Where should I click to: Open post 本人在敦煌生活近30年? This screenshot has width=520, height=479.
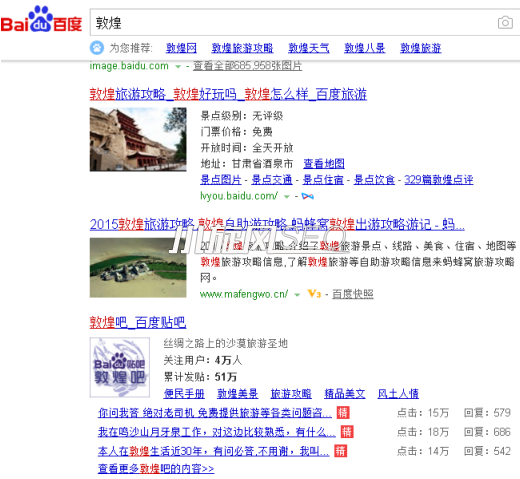point(214,451)
